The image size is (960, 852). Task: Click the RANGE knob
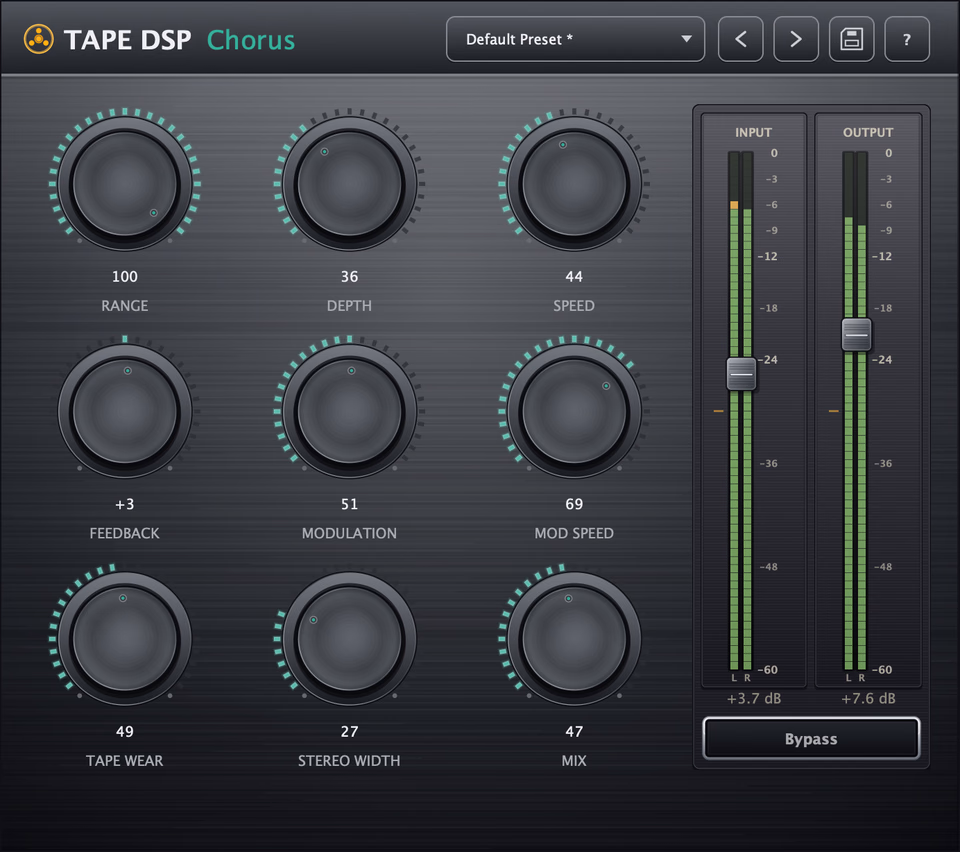coord(125,184)
